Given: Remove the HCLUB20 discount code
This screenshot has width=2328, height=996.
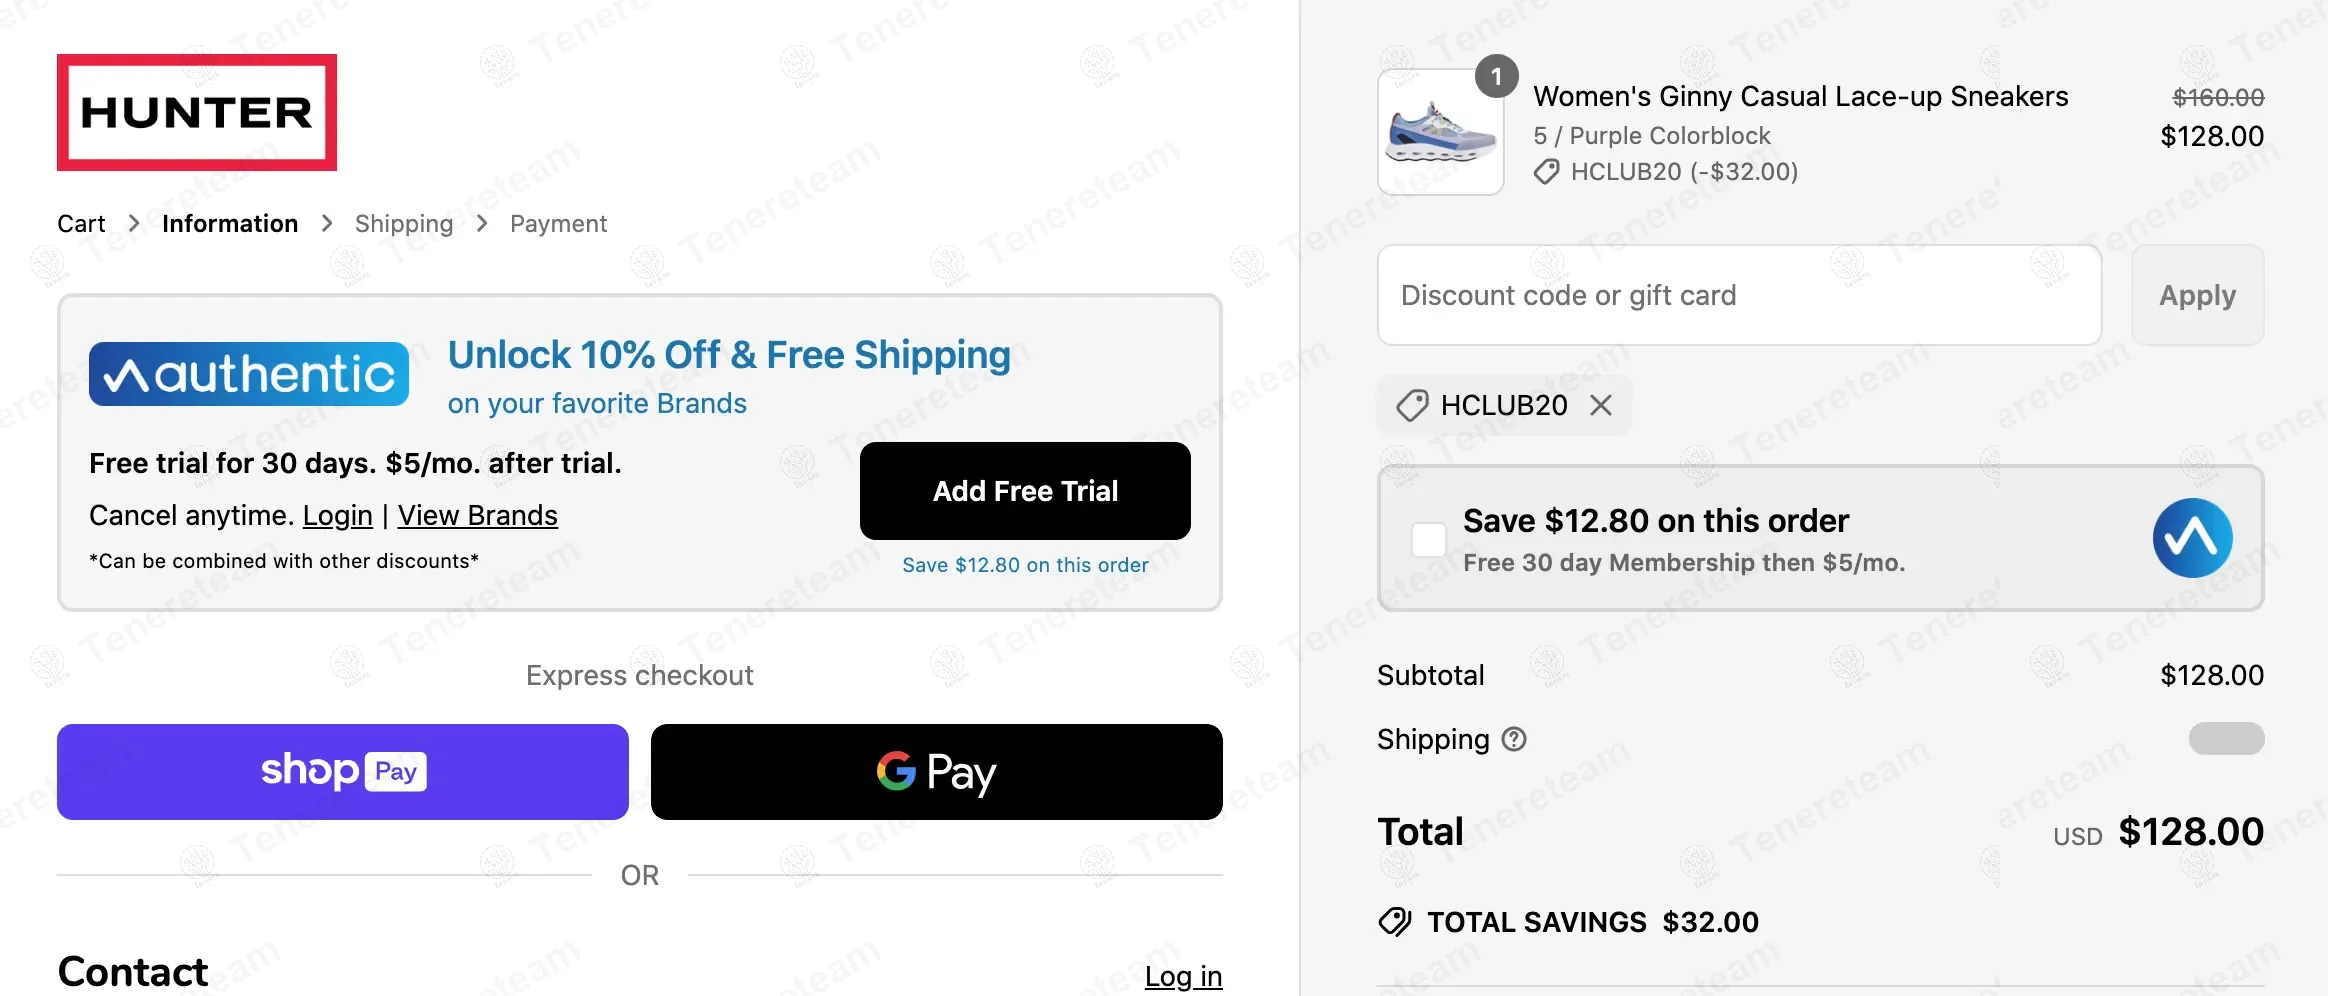Looking at the screenshot, I should click(x=1601, y=405).
